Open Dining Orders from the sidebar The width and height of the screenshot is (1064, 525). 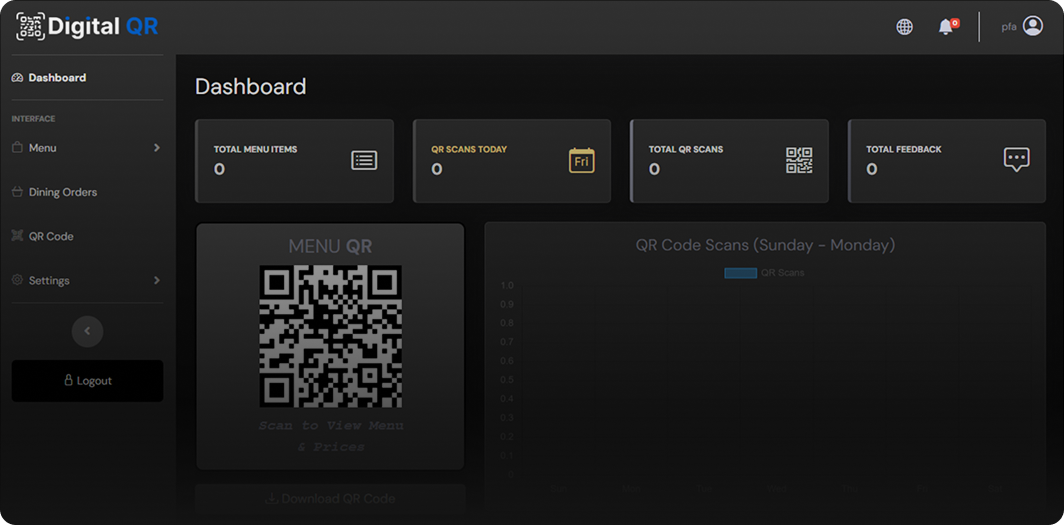[62, 192]
